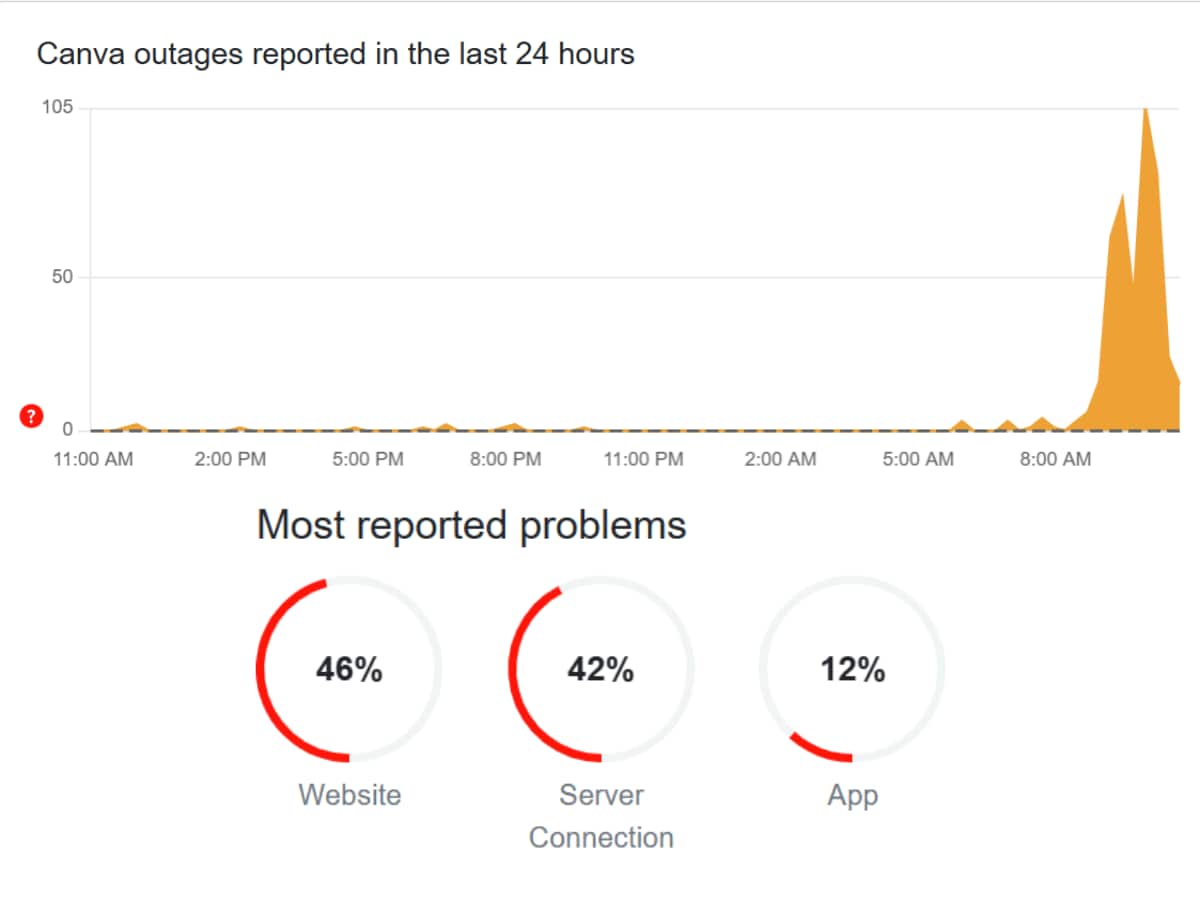1200x900 pixels.
Task: Click the 11:00 AM time axis label
Action: pyautogui.click(x=92, y=459)
